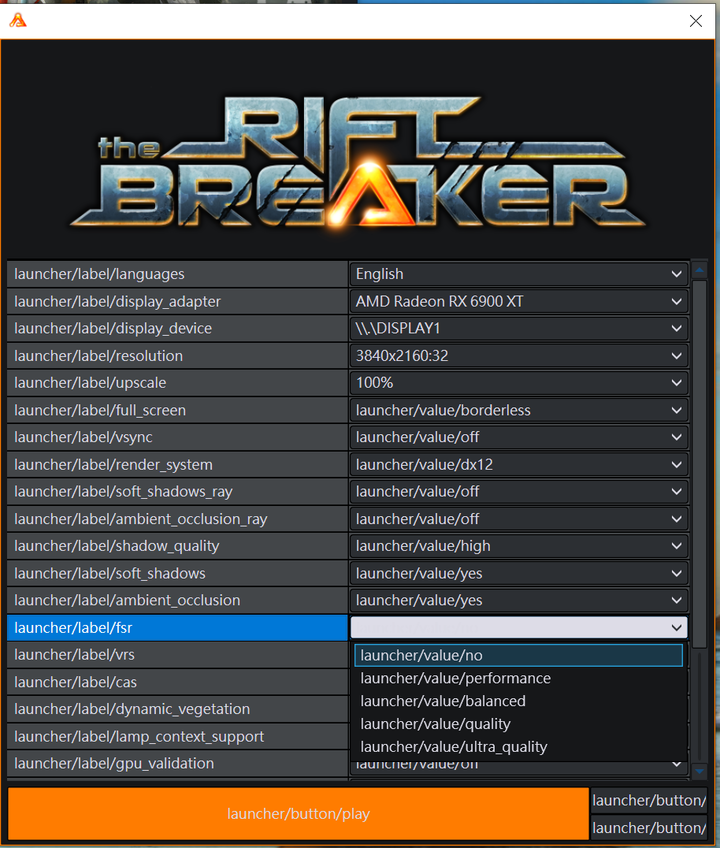Select launcher/value/no in fsr list
The image size is (720, 848).
[x=518, y=655]
